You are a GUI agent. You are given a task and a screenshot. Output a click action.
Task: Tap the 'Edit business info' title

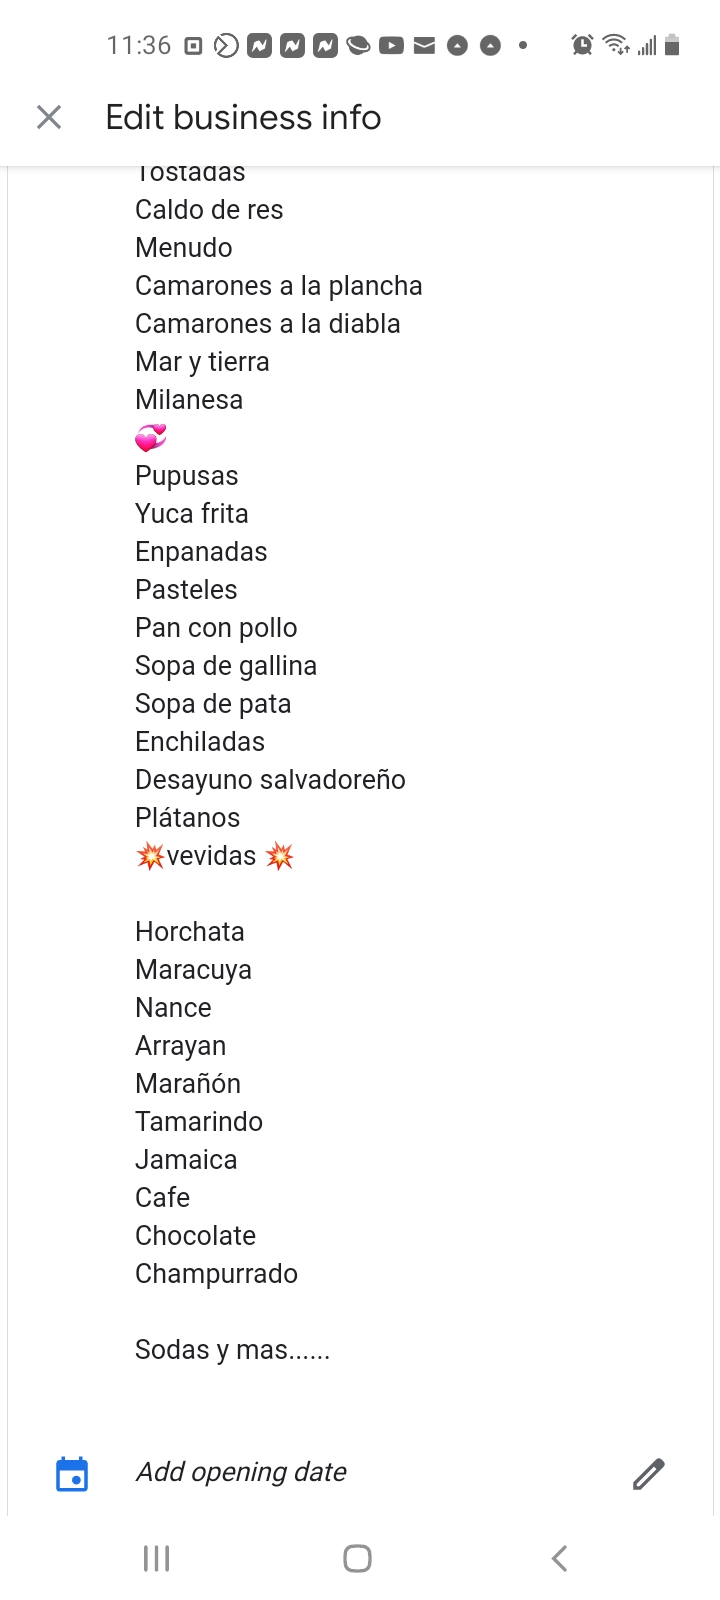[x=243, y=117]
